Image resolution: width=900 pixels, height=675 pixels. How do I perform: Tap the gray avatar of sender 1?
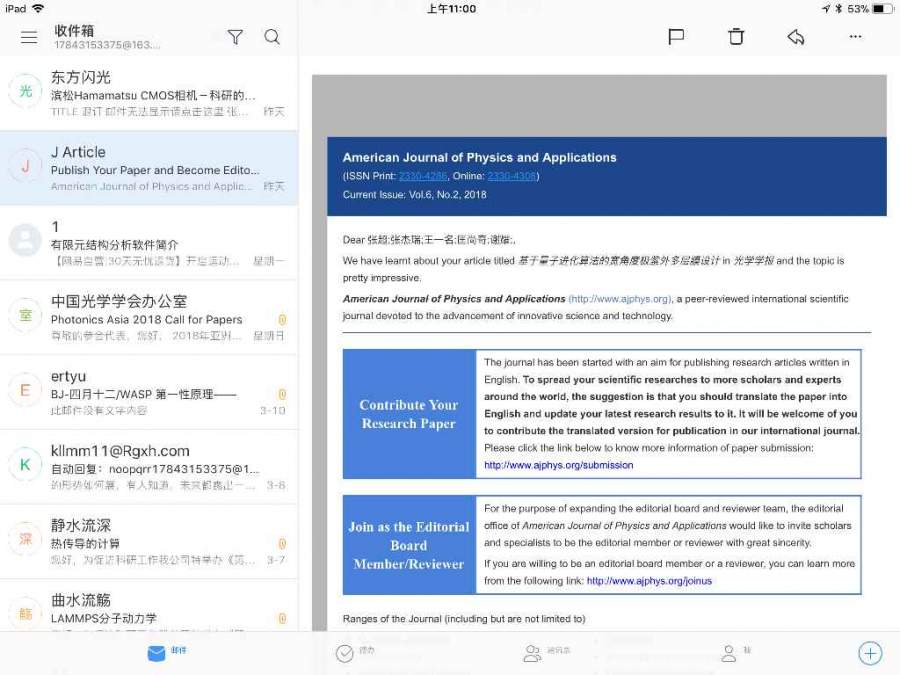click(x=25, y=240)
